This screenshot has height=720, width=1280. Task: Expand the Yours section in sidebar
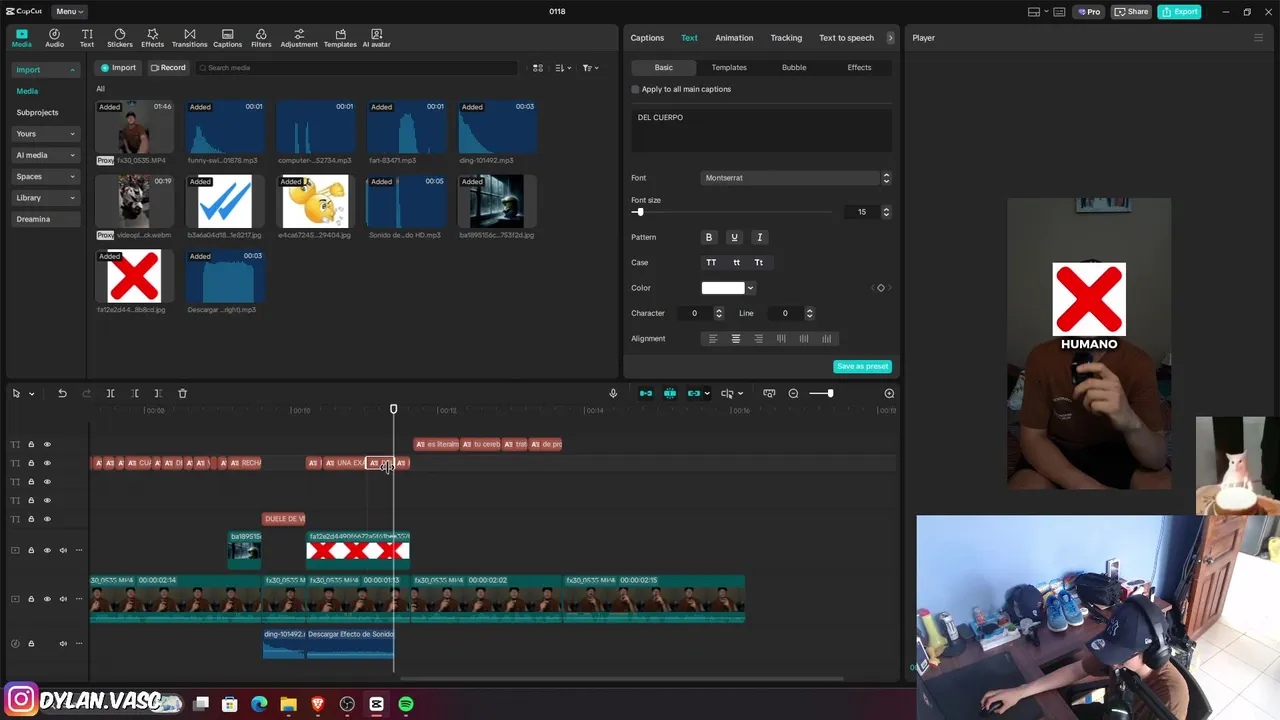[45, 134]
